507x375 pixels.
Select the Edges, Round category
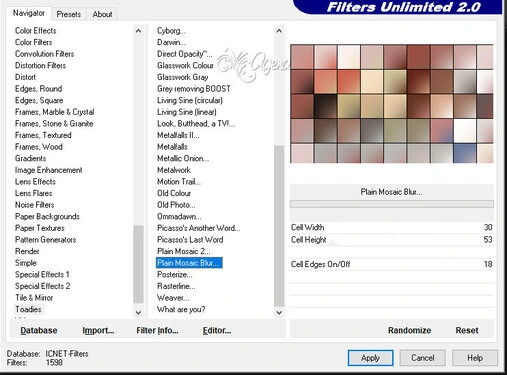click(38, 89)
